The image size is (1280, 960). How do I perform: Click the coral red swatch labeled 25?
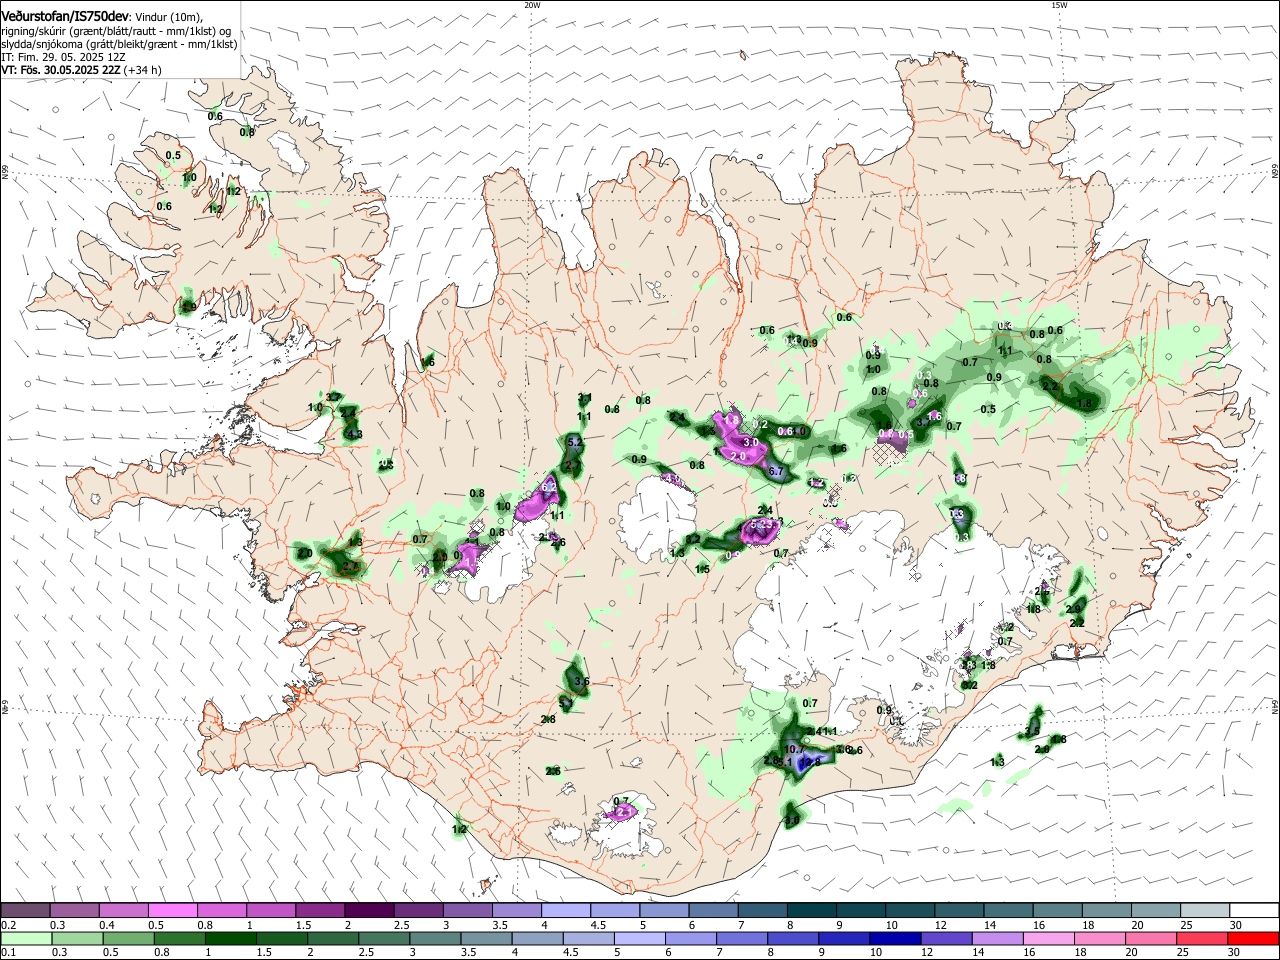pos(1203,938)
